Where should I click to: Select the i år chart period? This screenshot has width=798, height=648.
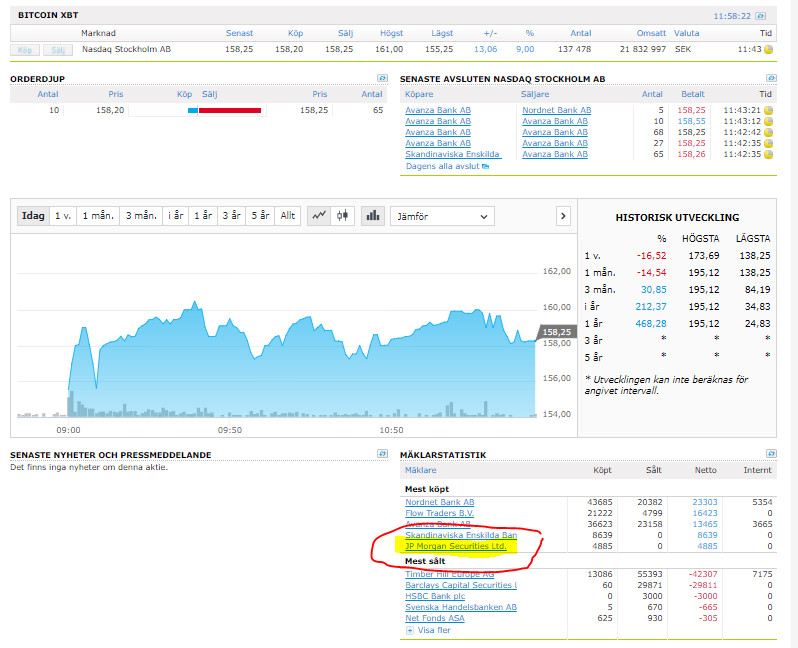point(176,216)
